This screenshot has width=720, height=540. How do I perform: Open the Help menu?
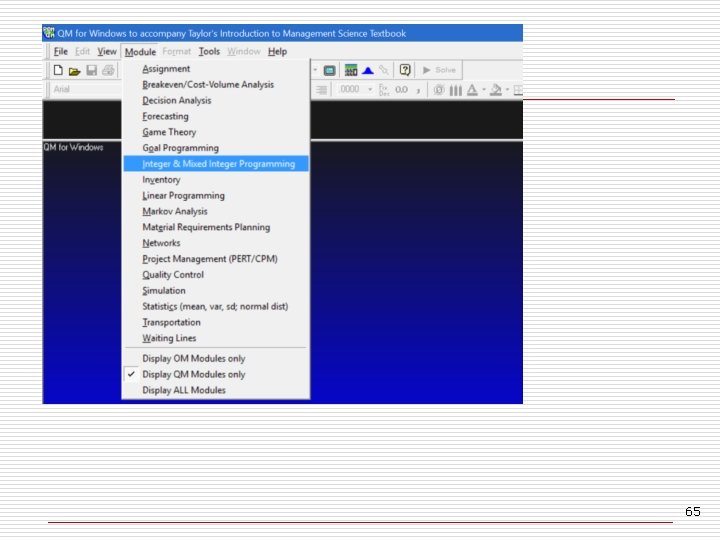click(277, 51)
